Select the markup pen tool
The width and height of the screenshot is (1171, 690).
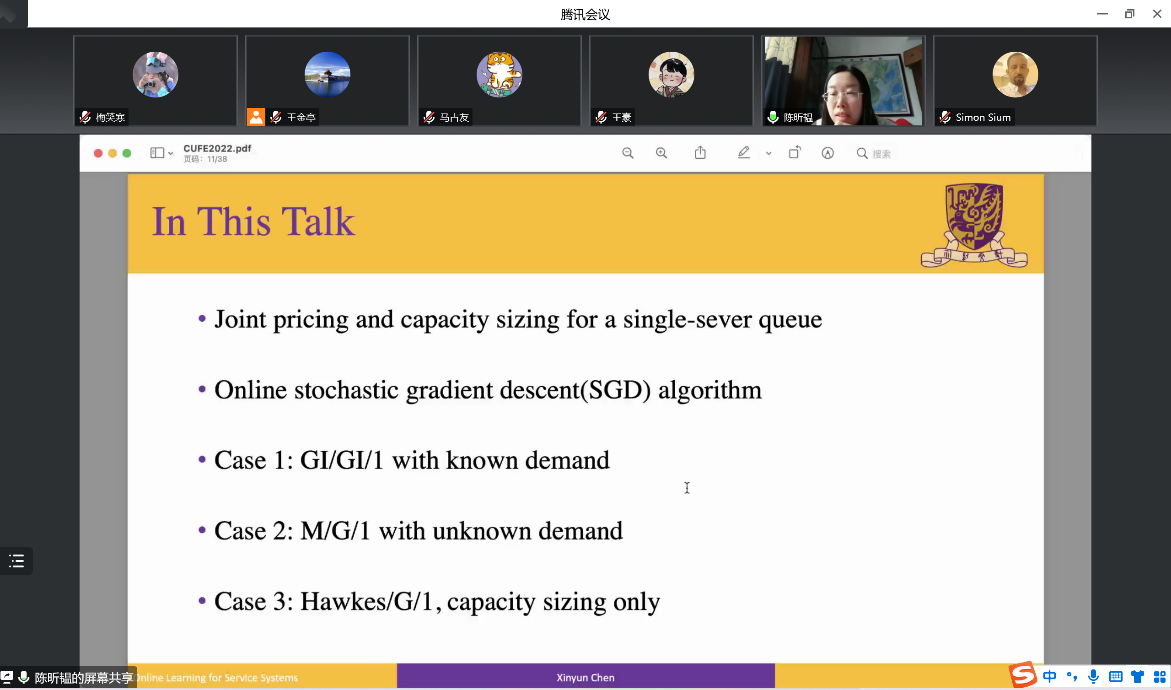743,153
